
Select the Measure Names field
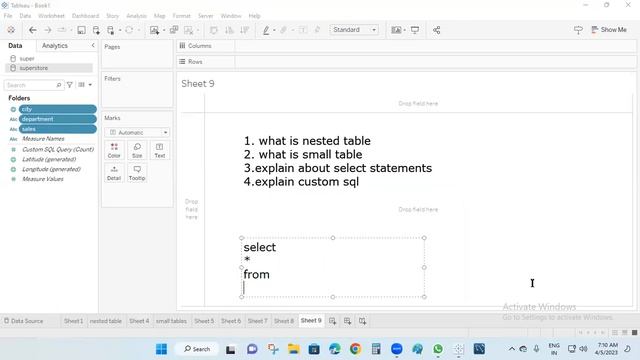click(43, 139)
